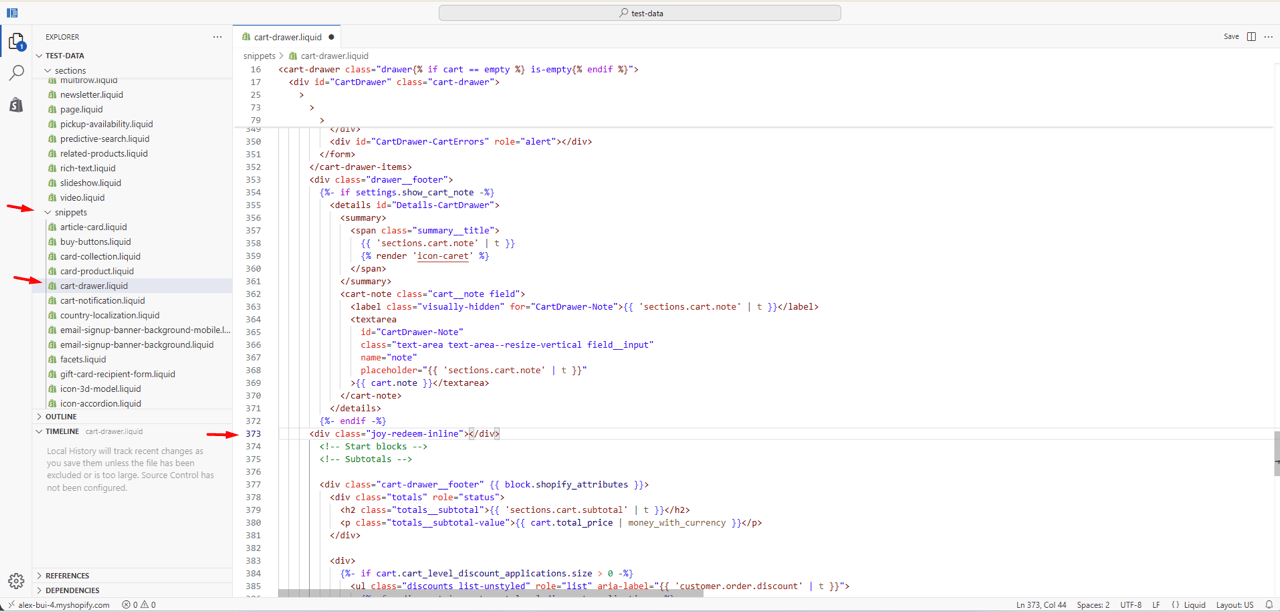Click the editor horizontal scrollbar thumb
The image size is (1280, 612).
point(490,594)
